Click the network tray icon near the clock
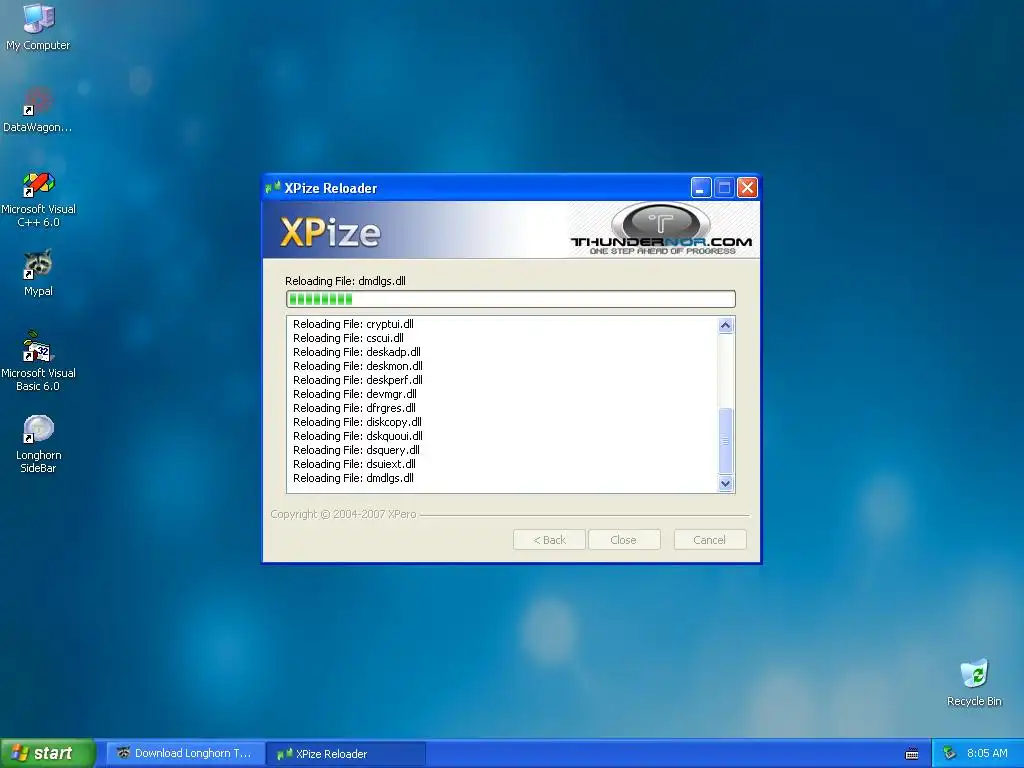This screenshot has width=1024, height=768. point(949,754)
